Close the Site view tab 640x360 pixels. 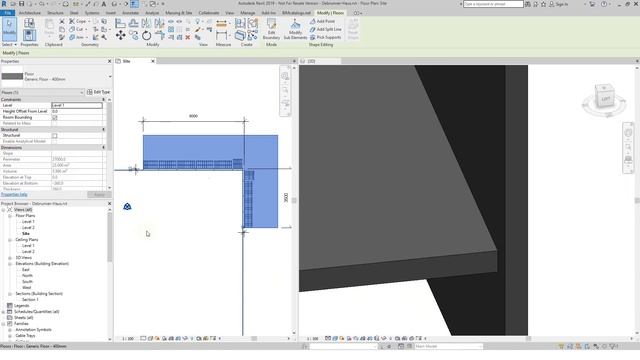point(153,61)
